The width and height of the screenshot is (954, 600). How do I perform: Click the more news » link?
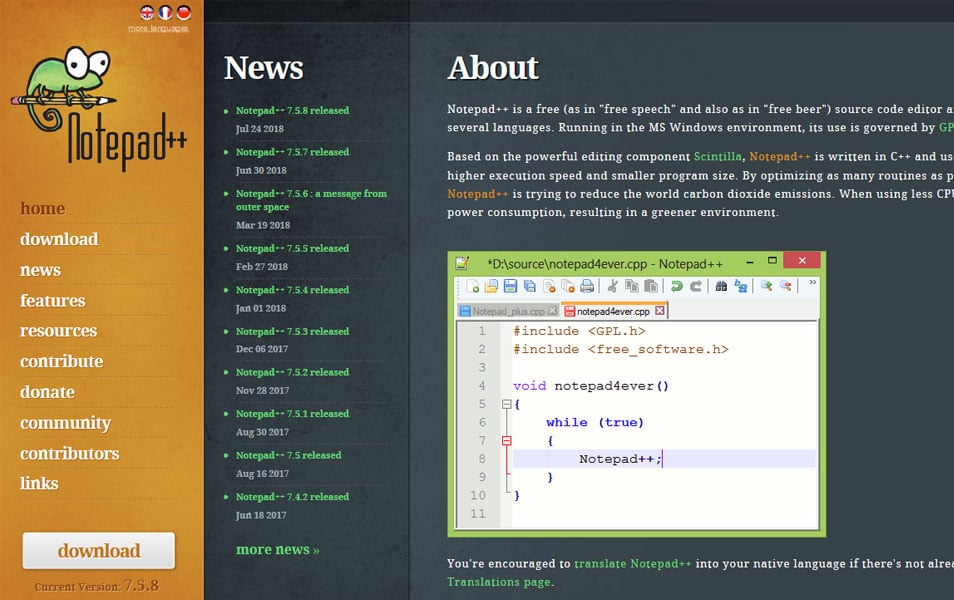click(278, 549)
